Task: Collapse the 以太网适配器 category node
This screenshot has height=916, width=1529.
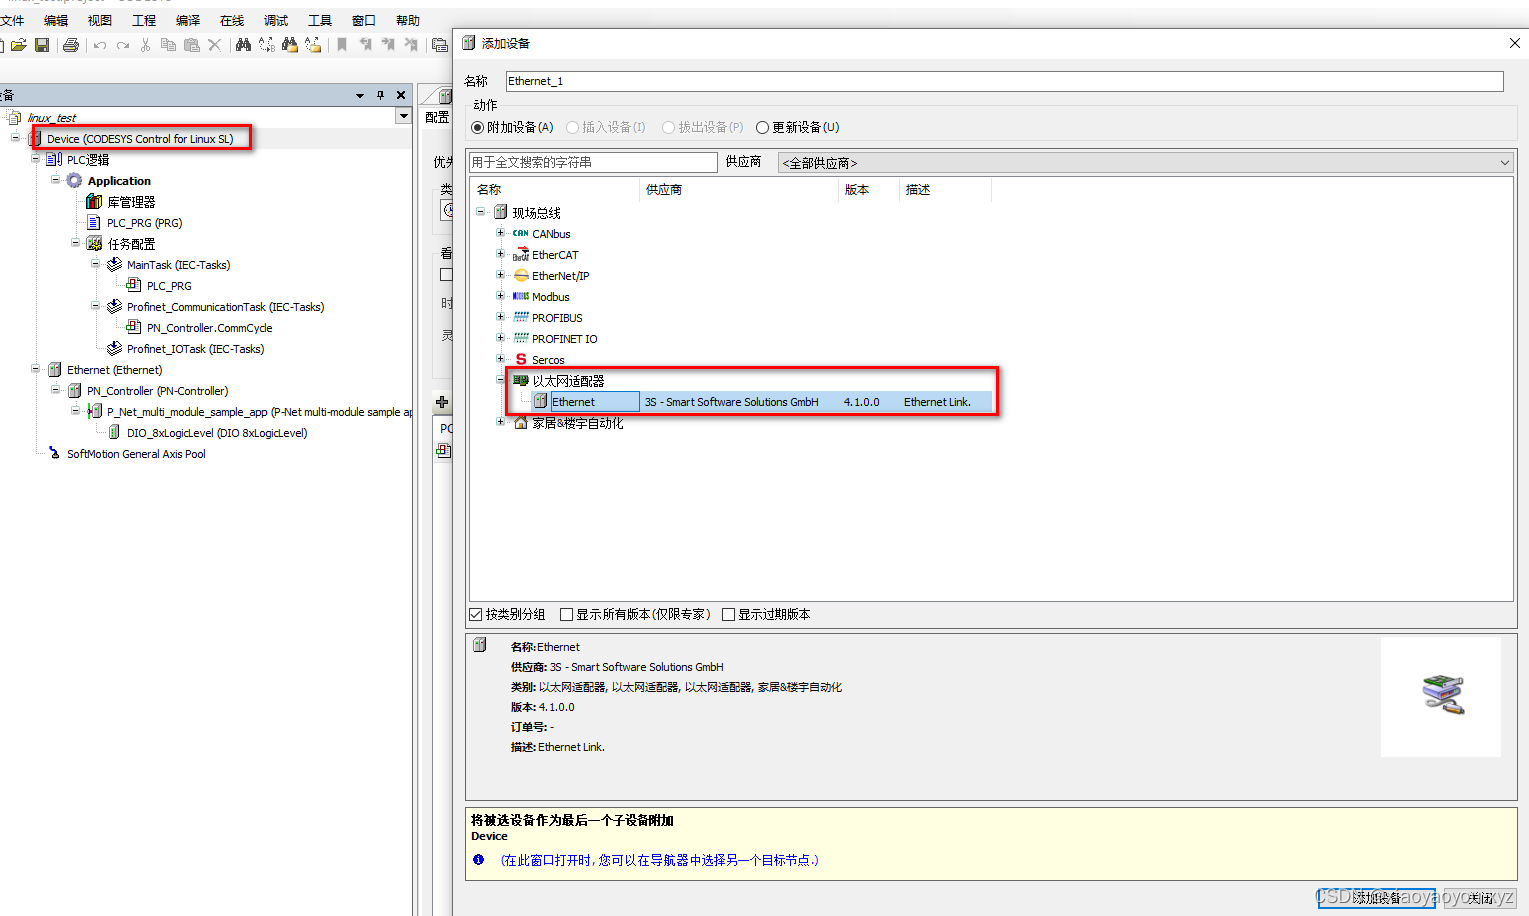Action: [501, 380]
